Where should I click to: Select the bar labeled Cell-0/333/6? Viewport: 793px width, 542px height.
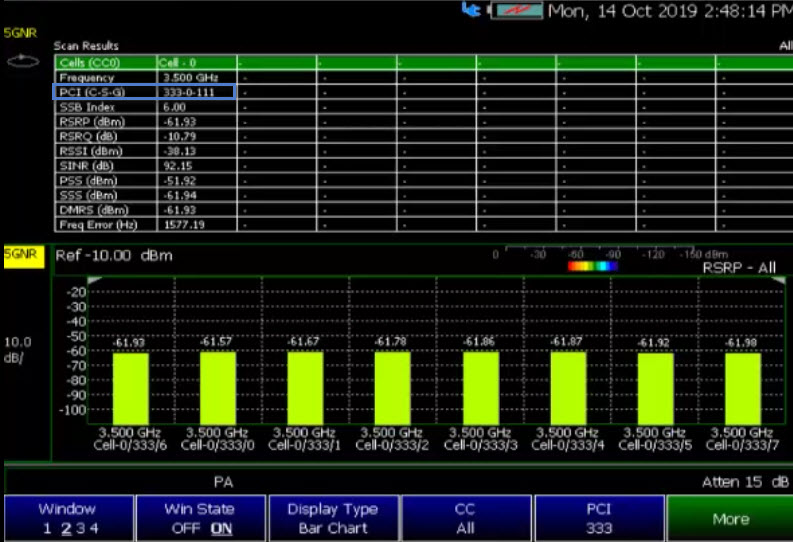130,388
